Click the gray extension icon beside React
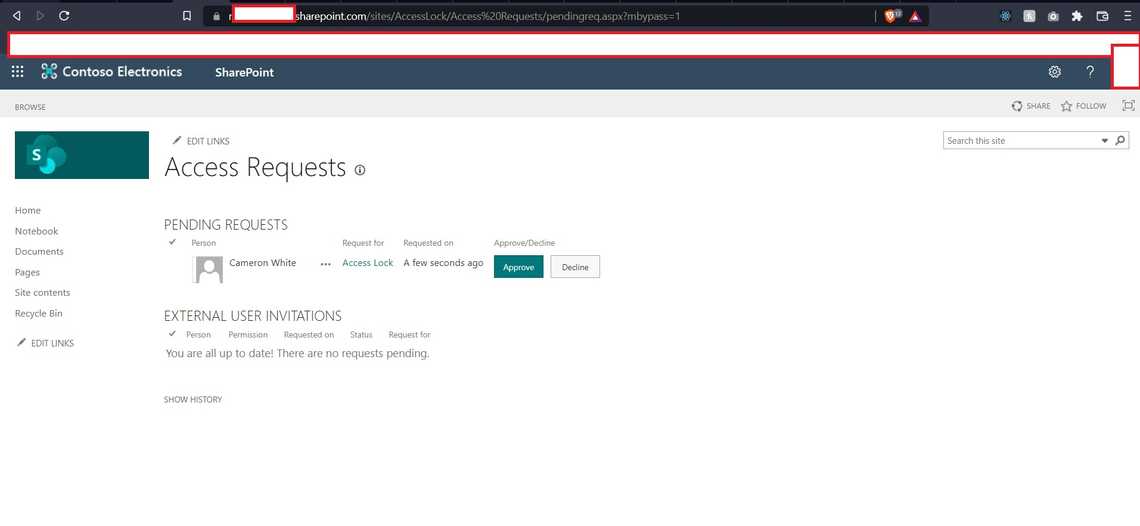Viewport: 1140px width, 526px height. pos(1029,16)
